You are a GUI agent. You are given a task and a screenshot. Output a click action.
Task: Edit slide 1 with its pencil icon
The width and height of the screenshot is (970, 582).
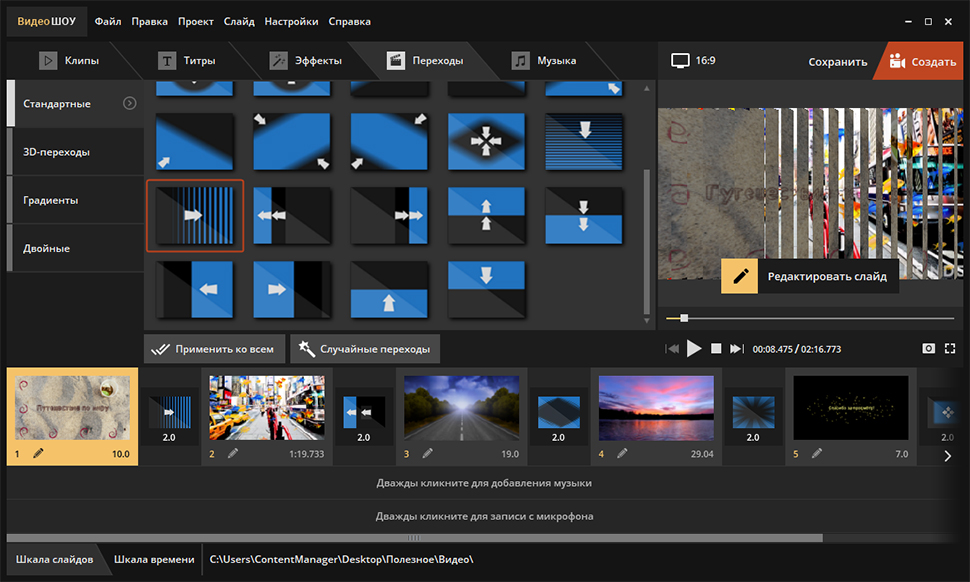[38, 453]
